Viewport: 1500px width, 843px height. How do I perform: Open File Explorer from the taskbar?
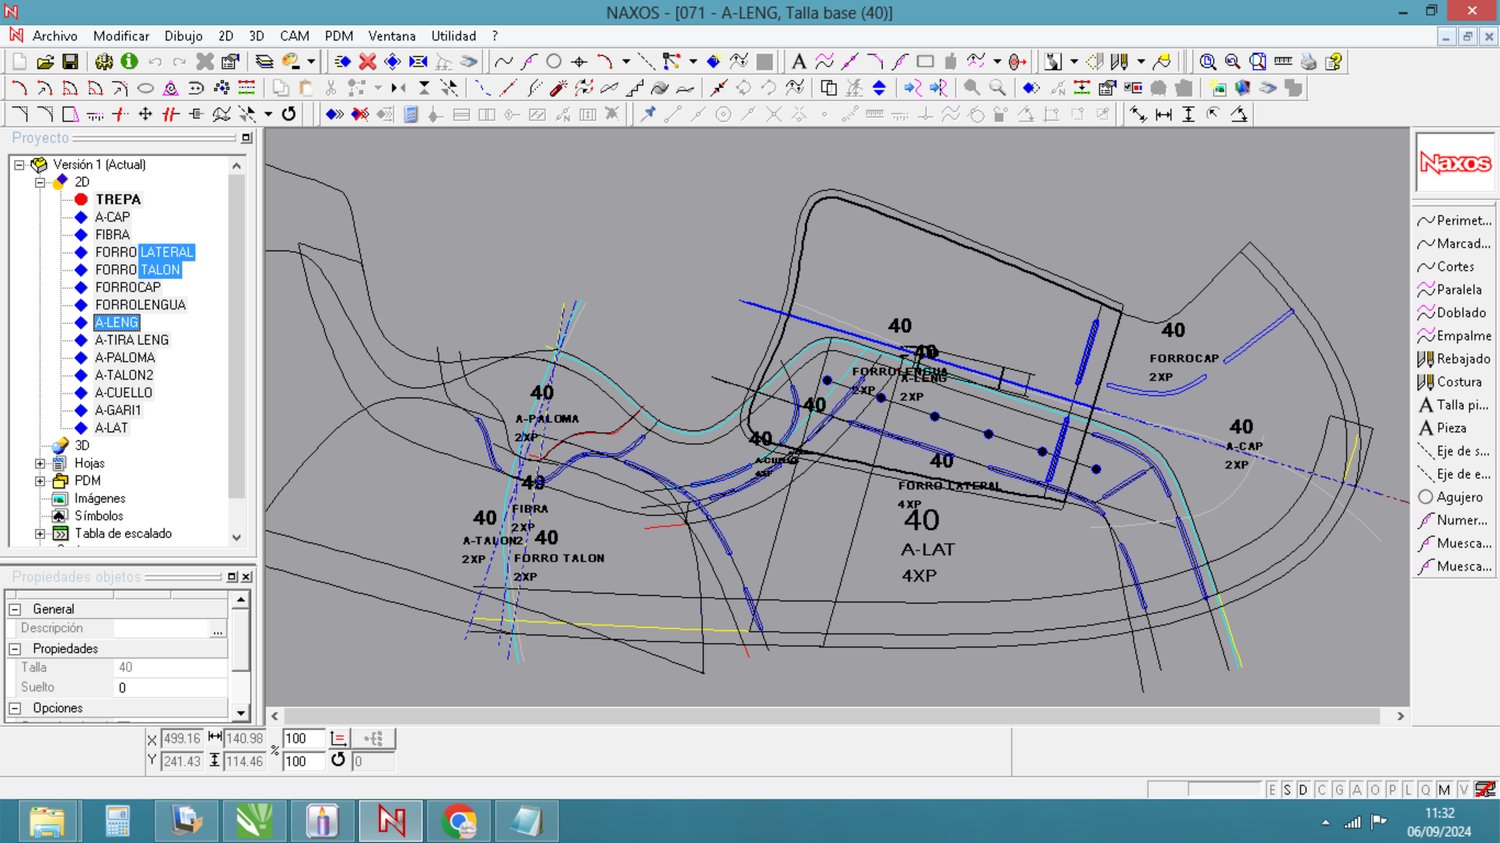(48, 822)
